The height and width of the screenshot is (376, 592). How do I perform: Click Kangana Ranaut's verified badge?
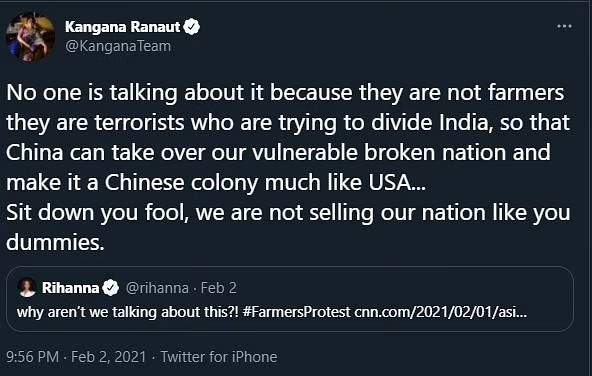(x=192, y=27)
